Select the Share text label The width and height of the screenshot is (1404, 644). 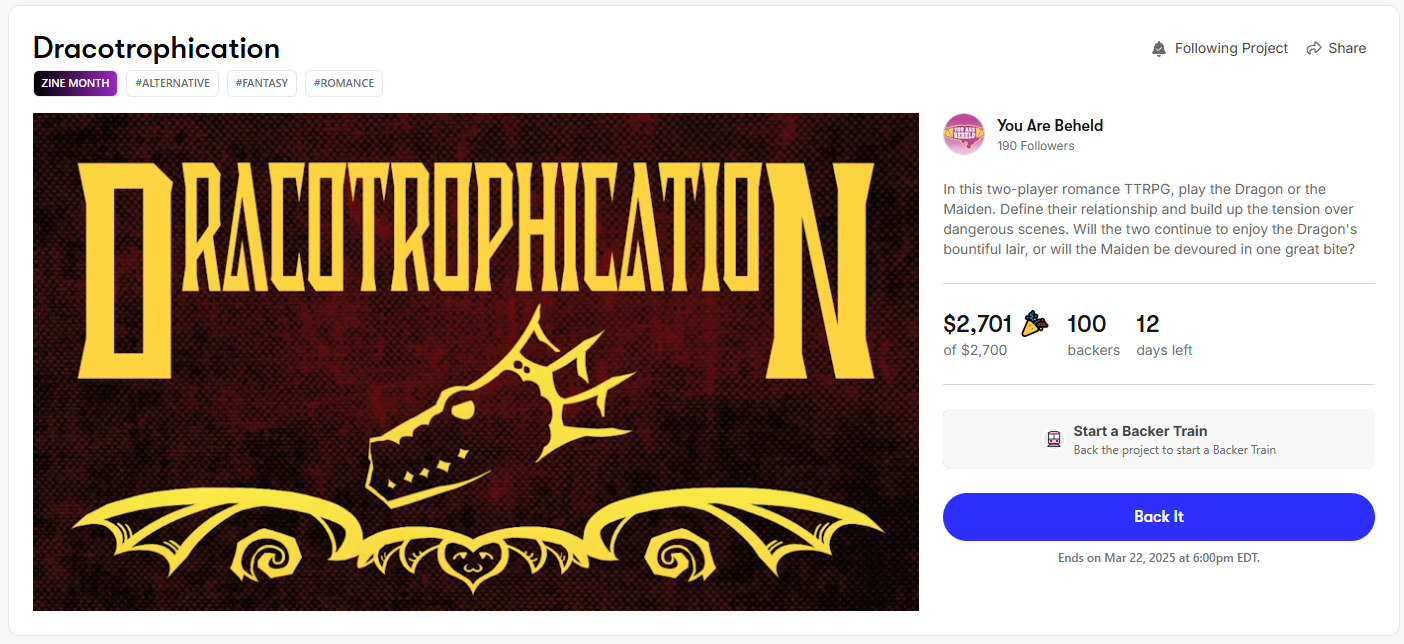pyautogui.click(x=1347, y=49)
